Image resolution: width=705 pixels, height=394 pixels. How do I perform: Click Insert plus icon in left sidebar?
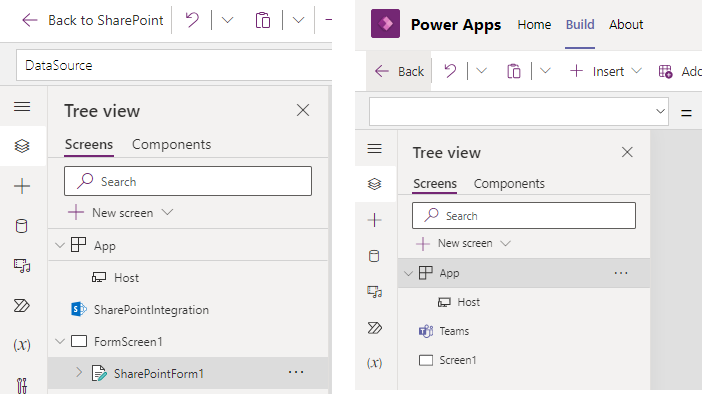point(22,186)
